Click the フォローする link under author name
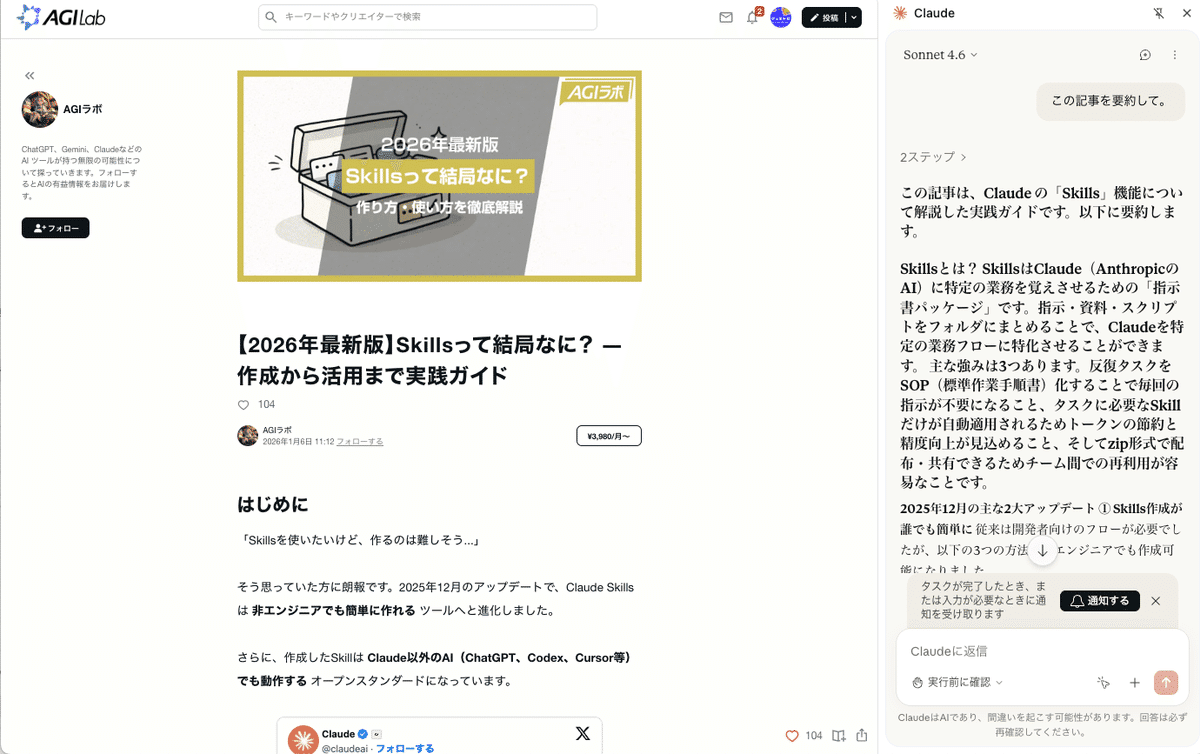Image resolution: width=1200 pixels, height=754 pixels. click(359, 441)
